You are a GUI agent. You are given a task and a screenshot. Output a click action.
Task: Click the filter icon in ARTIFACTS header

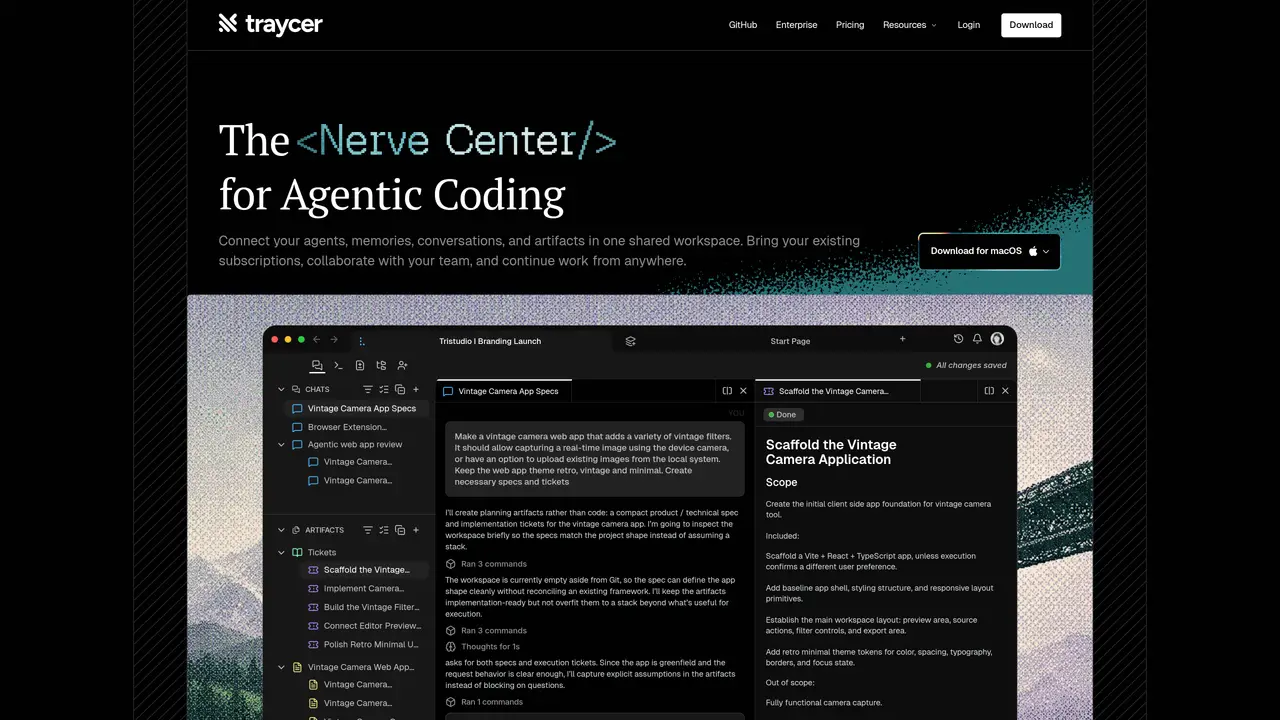[x=367, y=530]
